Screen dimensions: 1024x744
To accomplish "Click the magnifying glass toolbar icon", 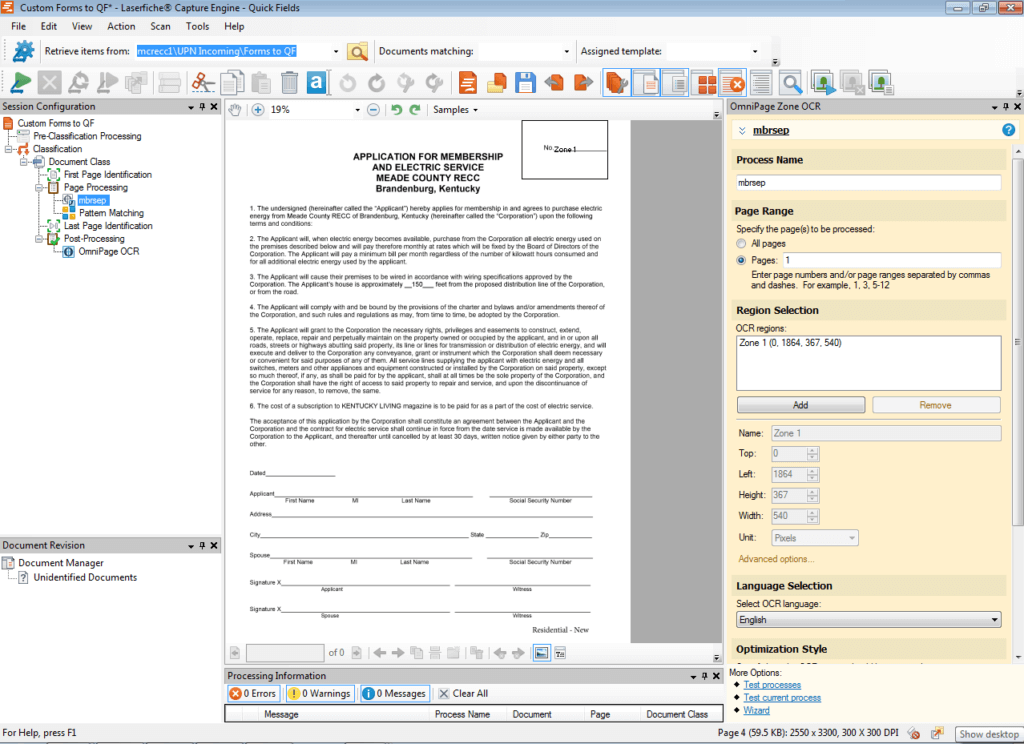I will click(790, 83).
